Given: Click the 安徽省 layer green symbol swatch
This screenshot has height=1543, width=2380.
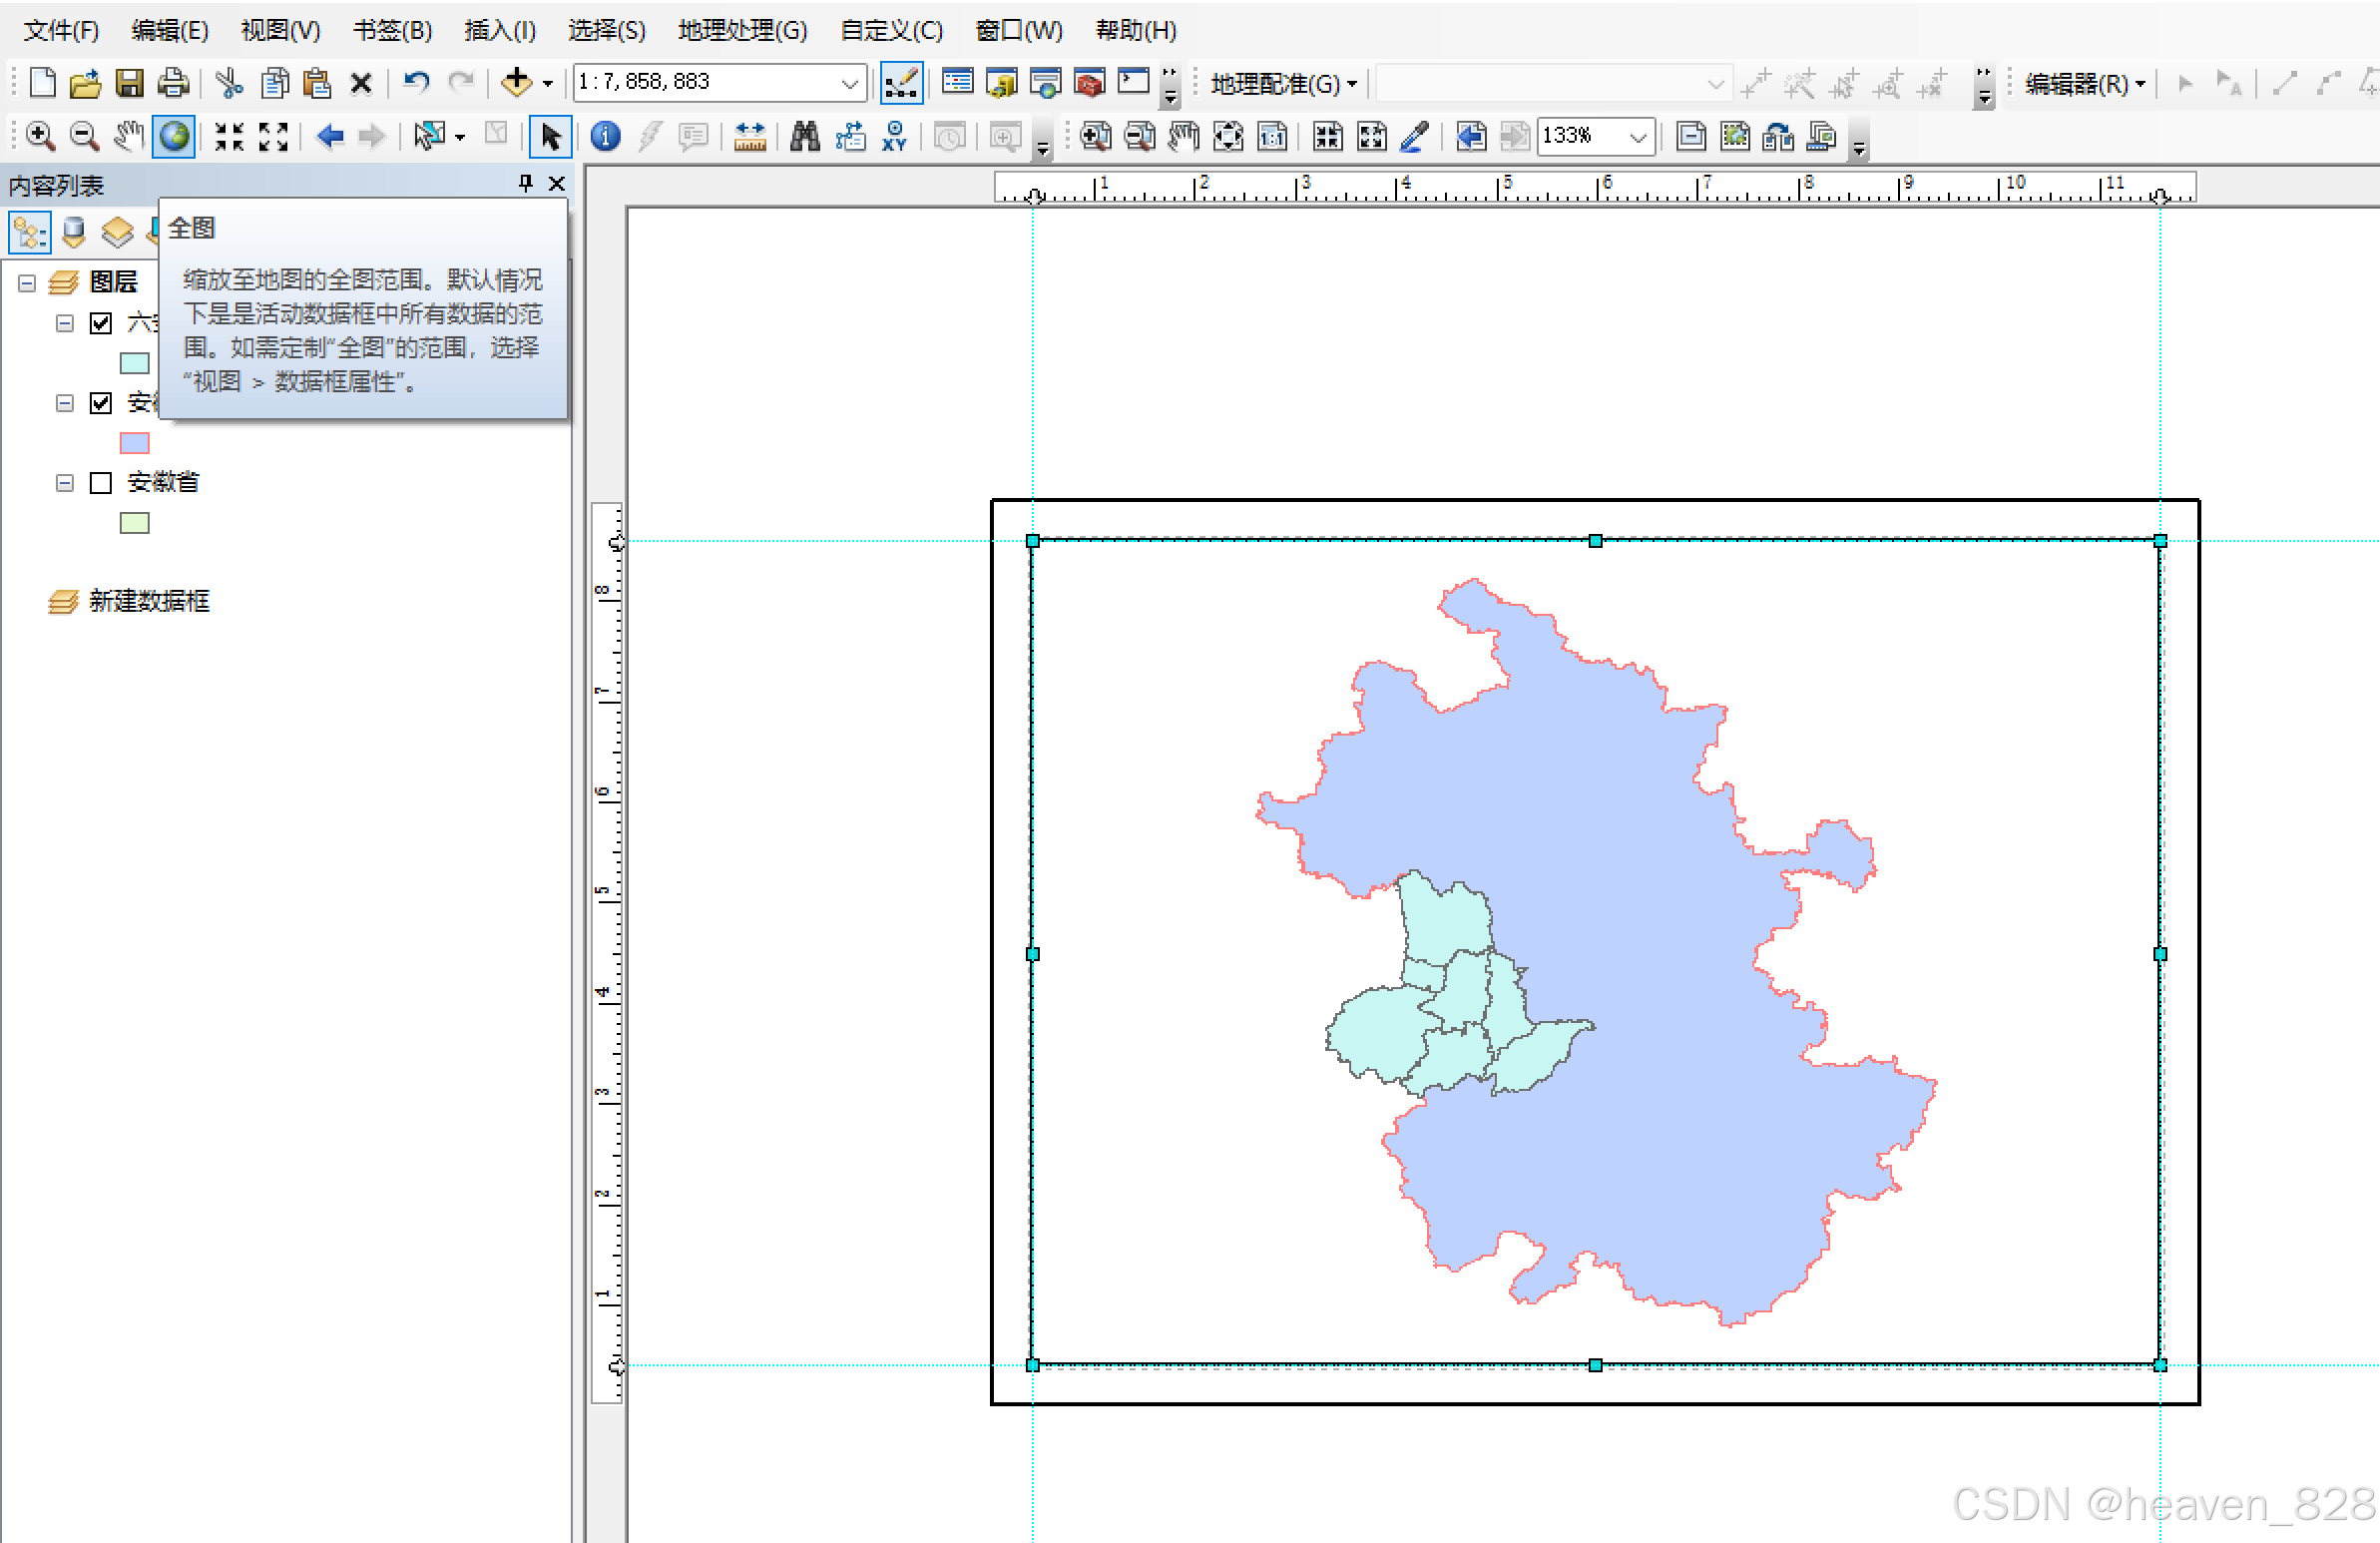Looking at the screenshot, I should [x=134, y=523].
